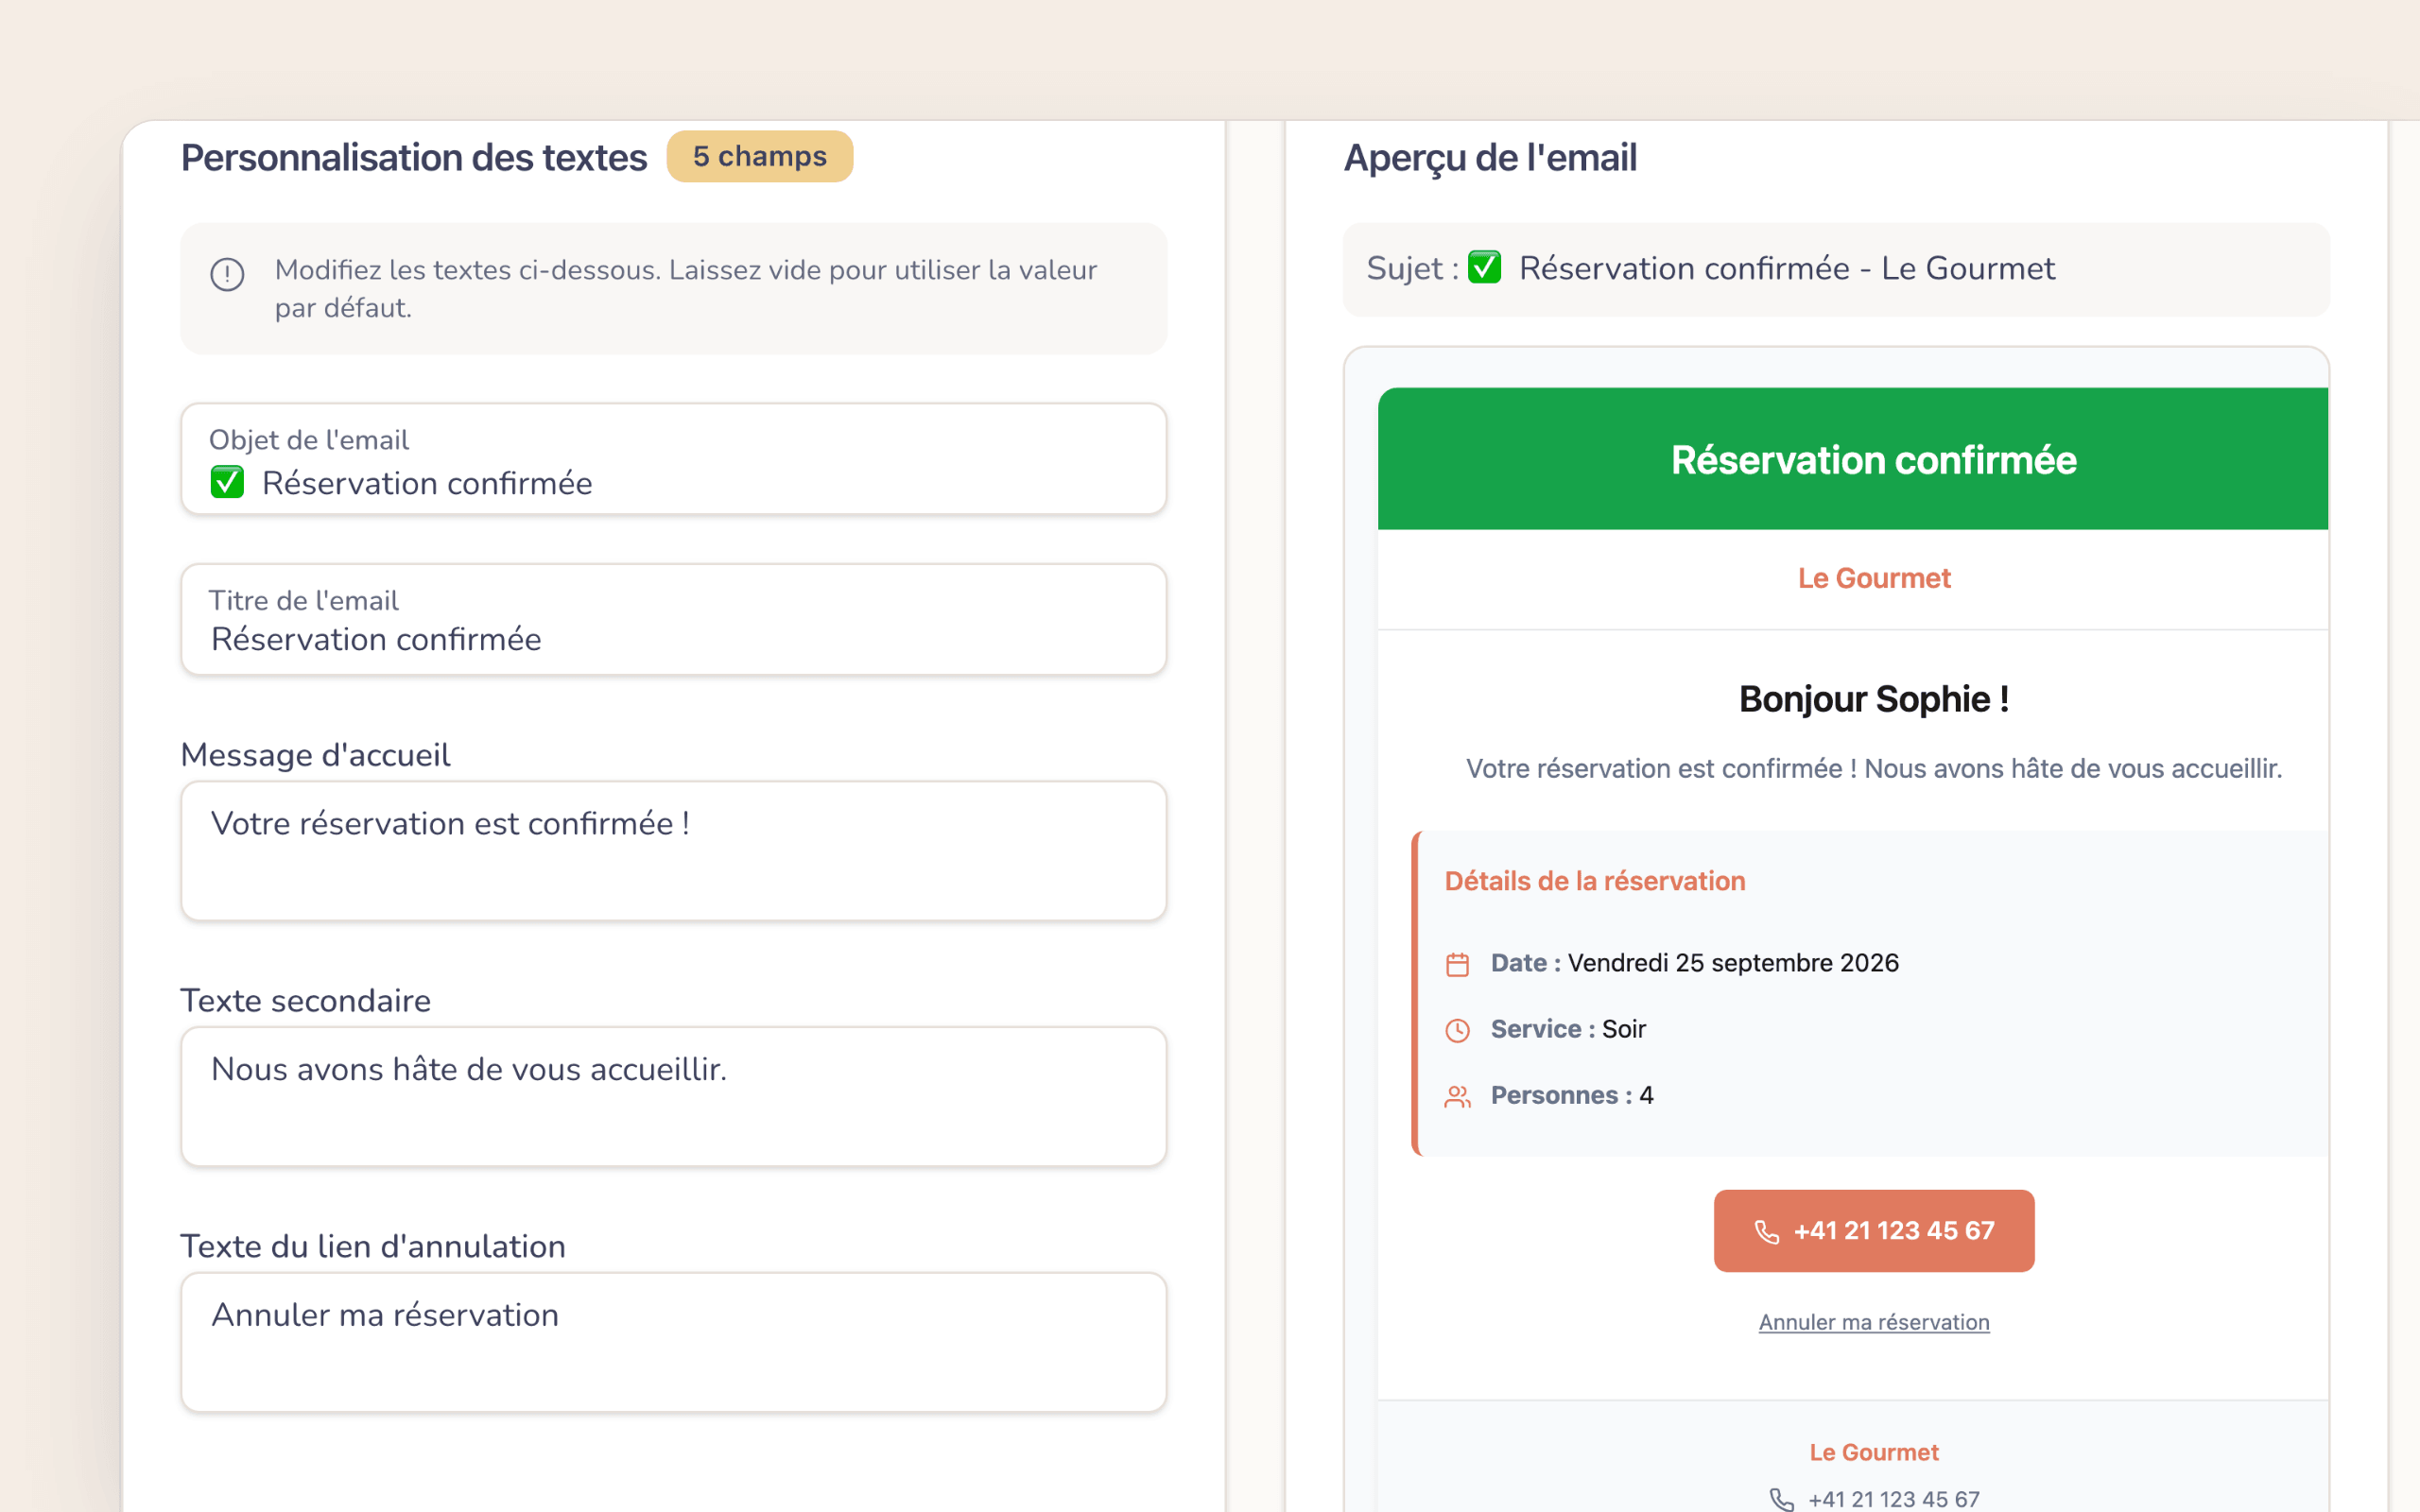This screenshot has height=1512, width=2420.
Task: Click the calendar icon beside Date
Action: (1458, 964)
